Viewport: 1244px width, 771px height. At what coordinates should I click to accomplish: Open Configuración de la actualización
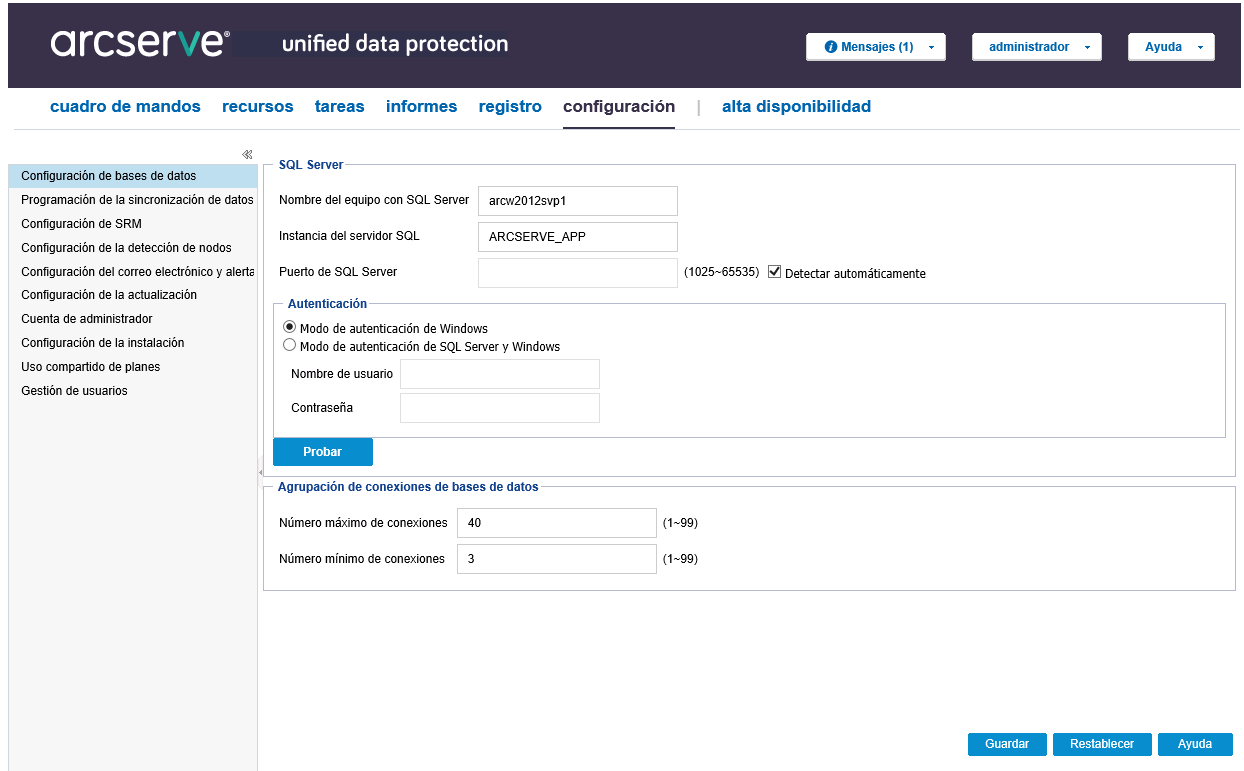132,295
